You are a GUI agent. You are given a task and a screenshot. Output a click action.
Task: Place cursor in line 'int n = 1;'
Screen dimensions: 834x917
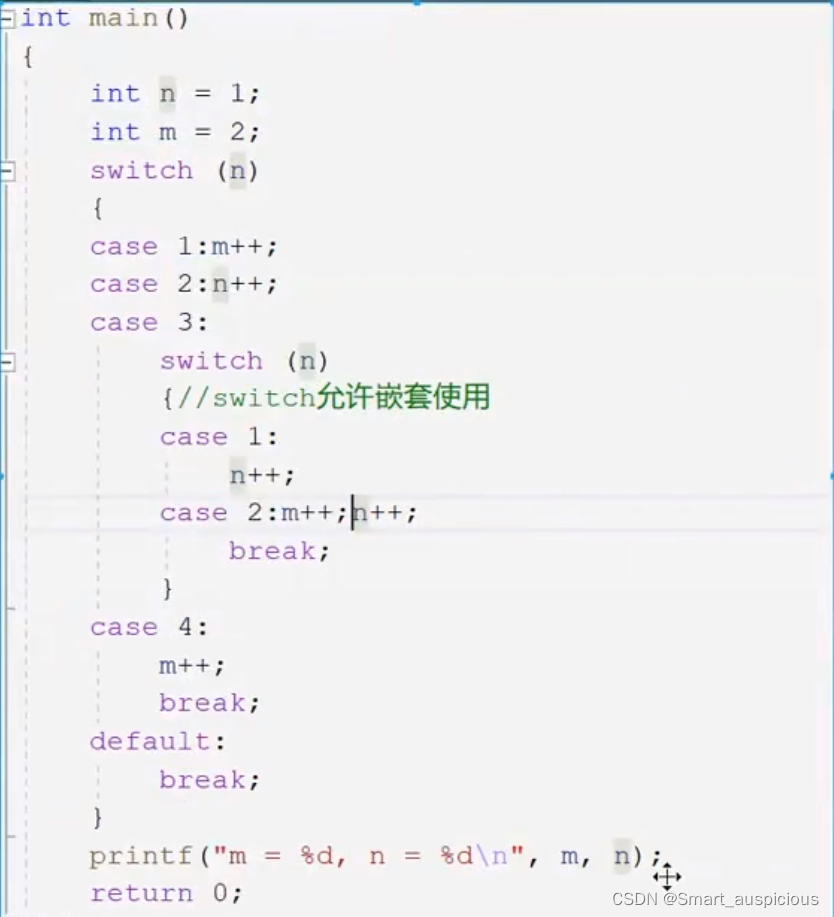tap(175, 94)
